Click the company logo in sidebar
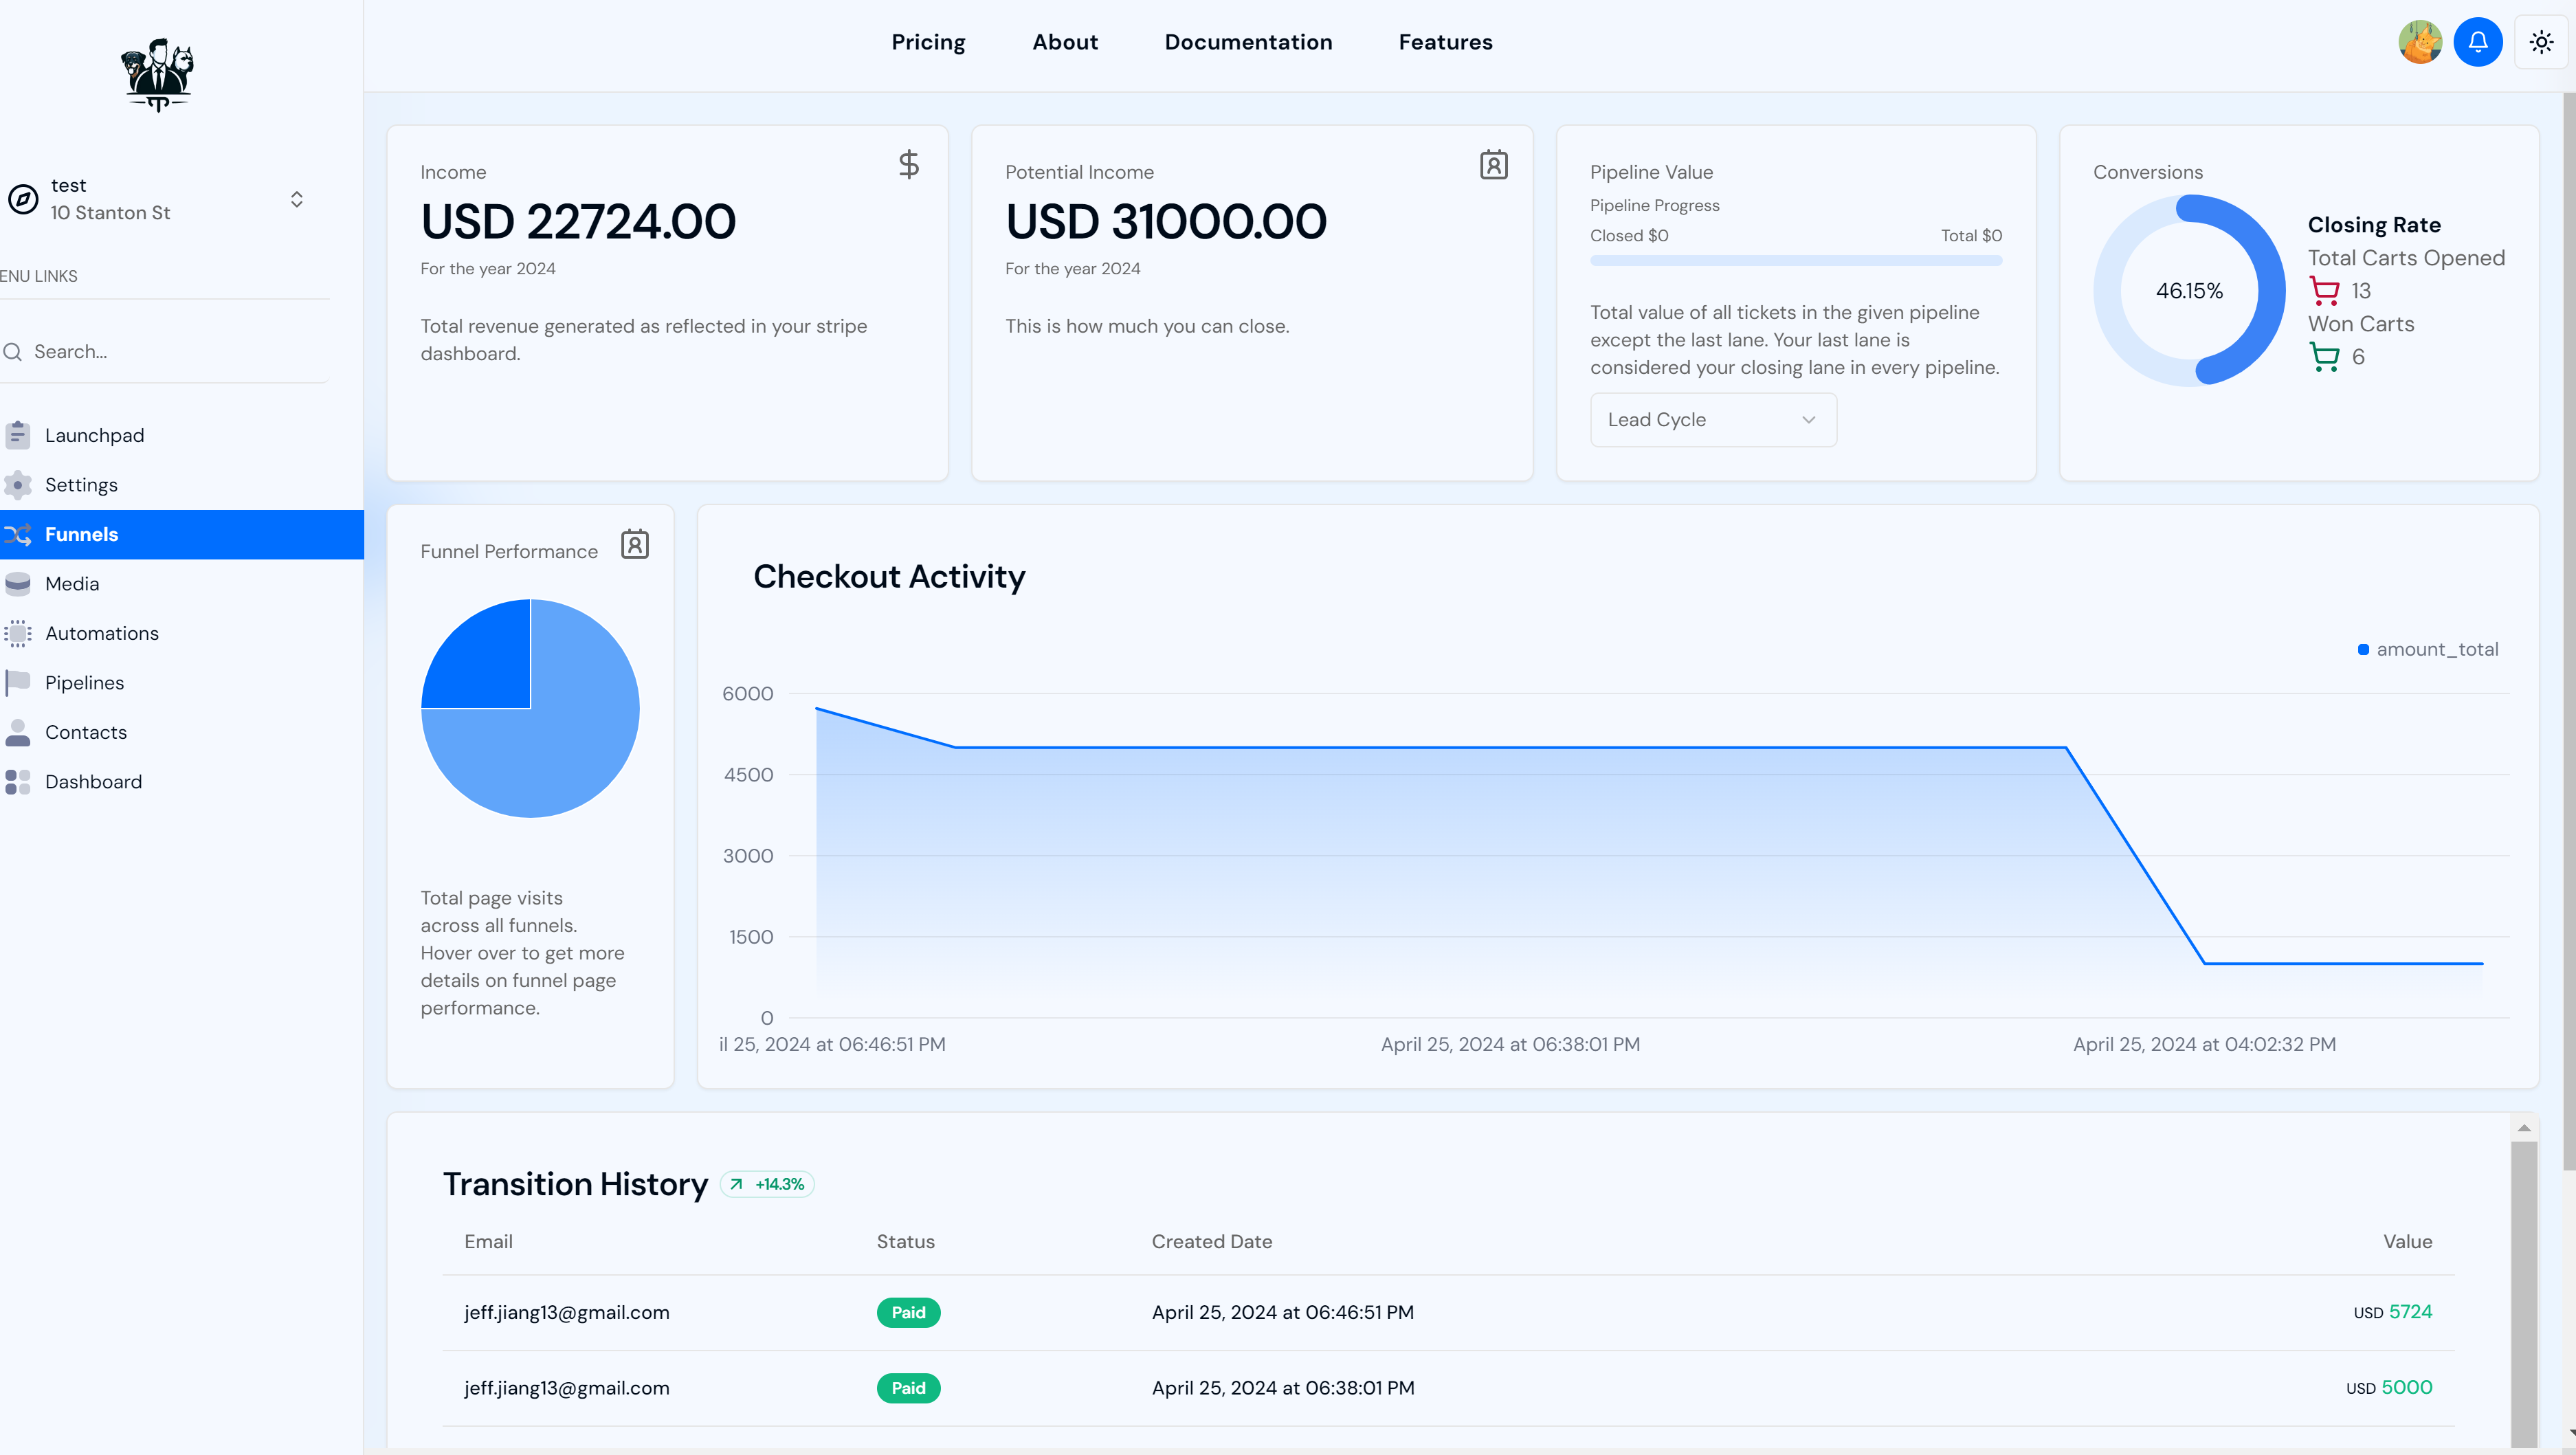The image size is (2576, 1455). 157,75
